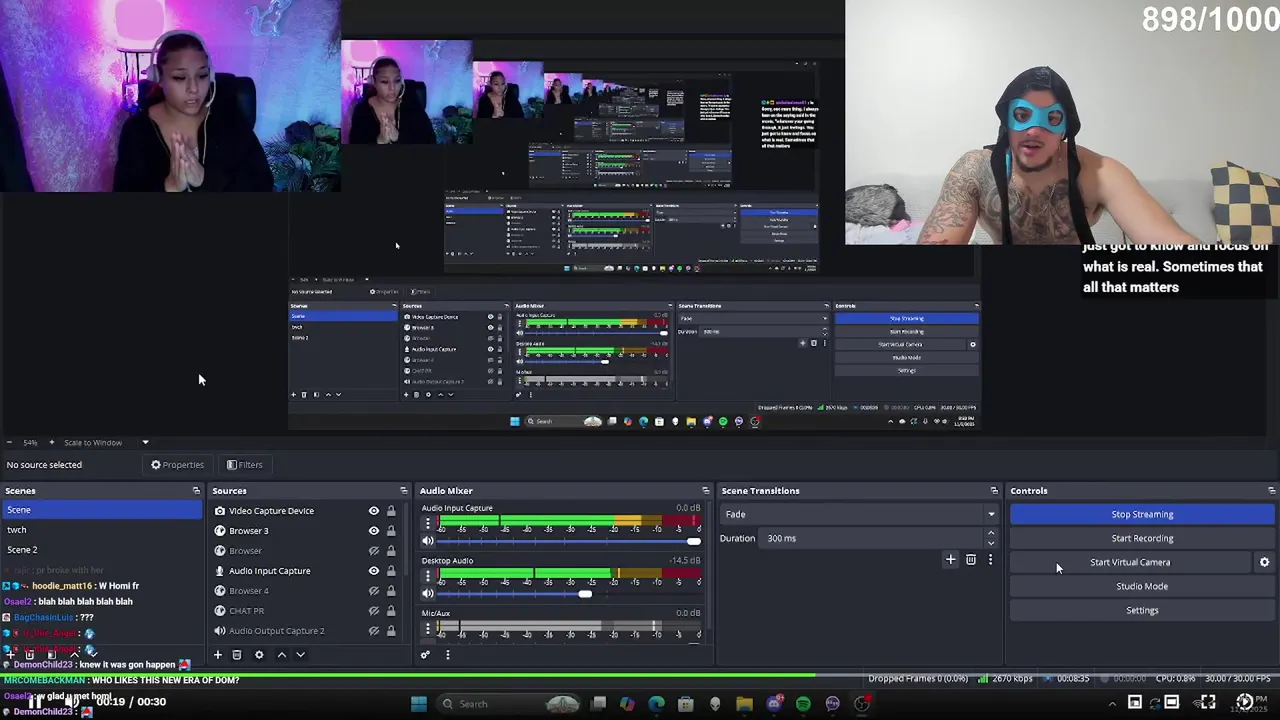The image size is (1280, 720).
Task: Remove the selected source via trash icon
Action: pyautogui.click(x=237, y=655)
